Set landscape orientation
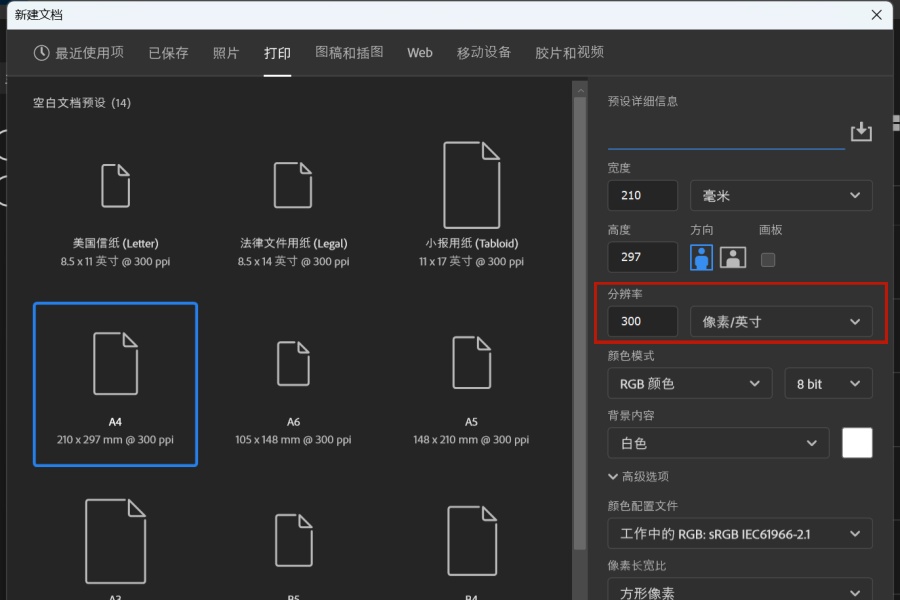The width and height of the screenshot is (900, 600). [733, 257]
